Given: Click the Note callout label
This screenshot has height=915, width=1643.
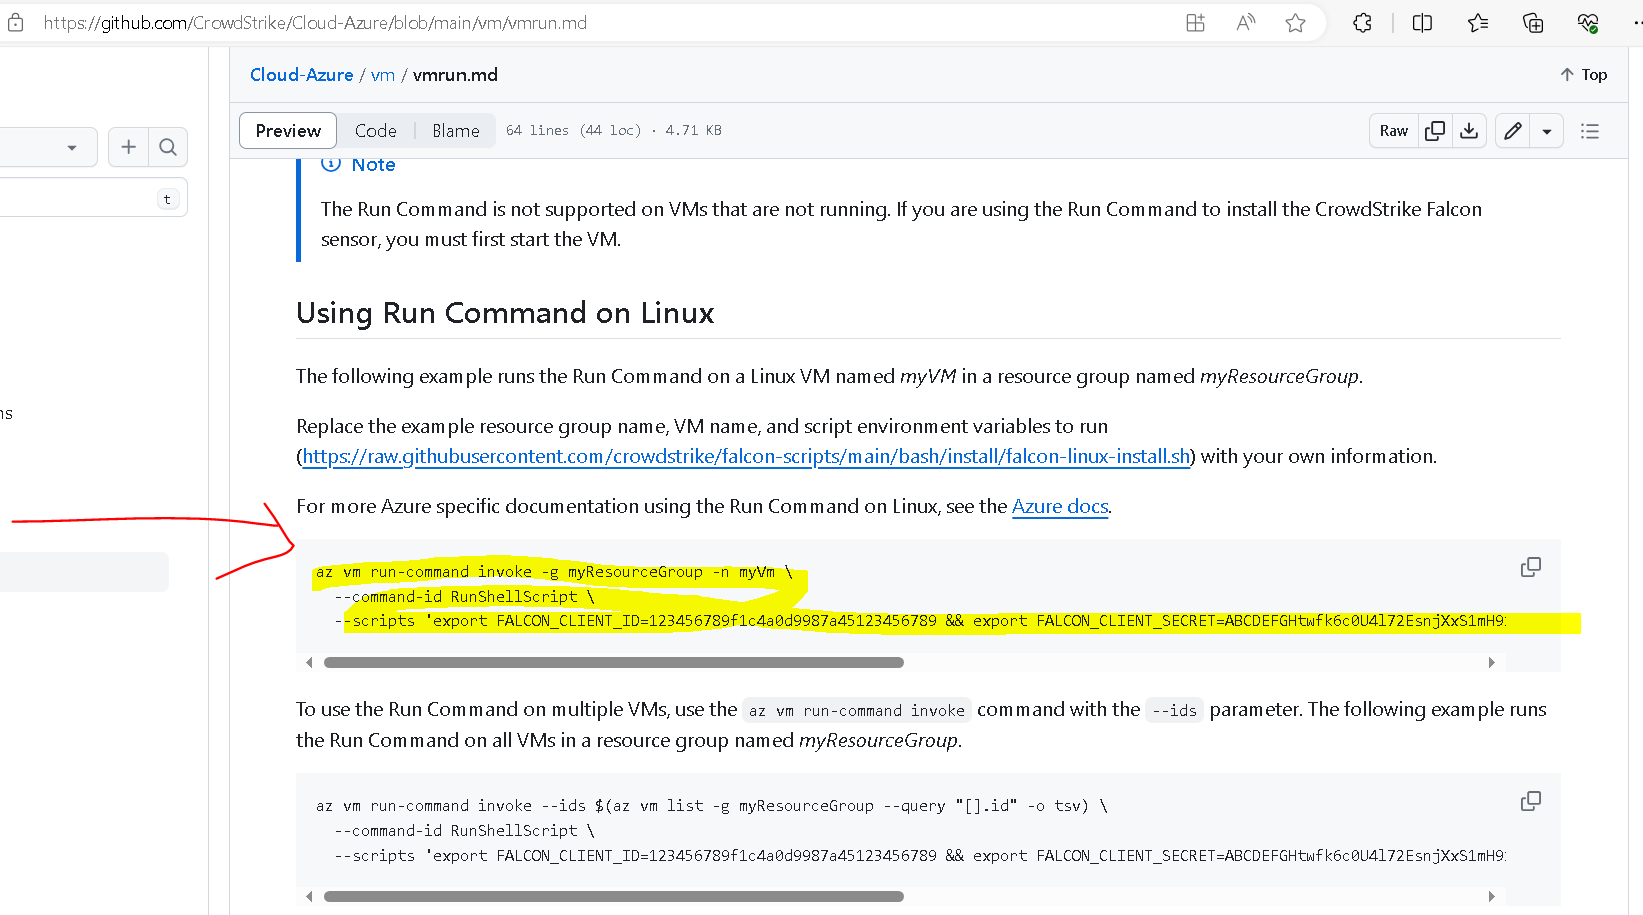Looking at the screenshot, I should (373, 165).
